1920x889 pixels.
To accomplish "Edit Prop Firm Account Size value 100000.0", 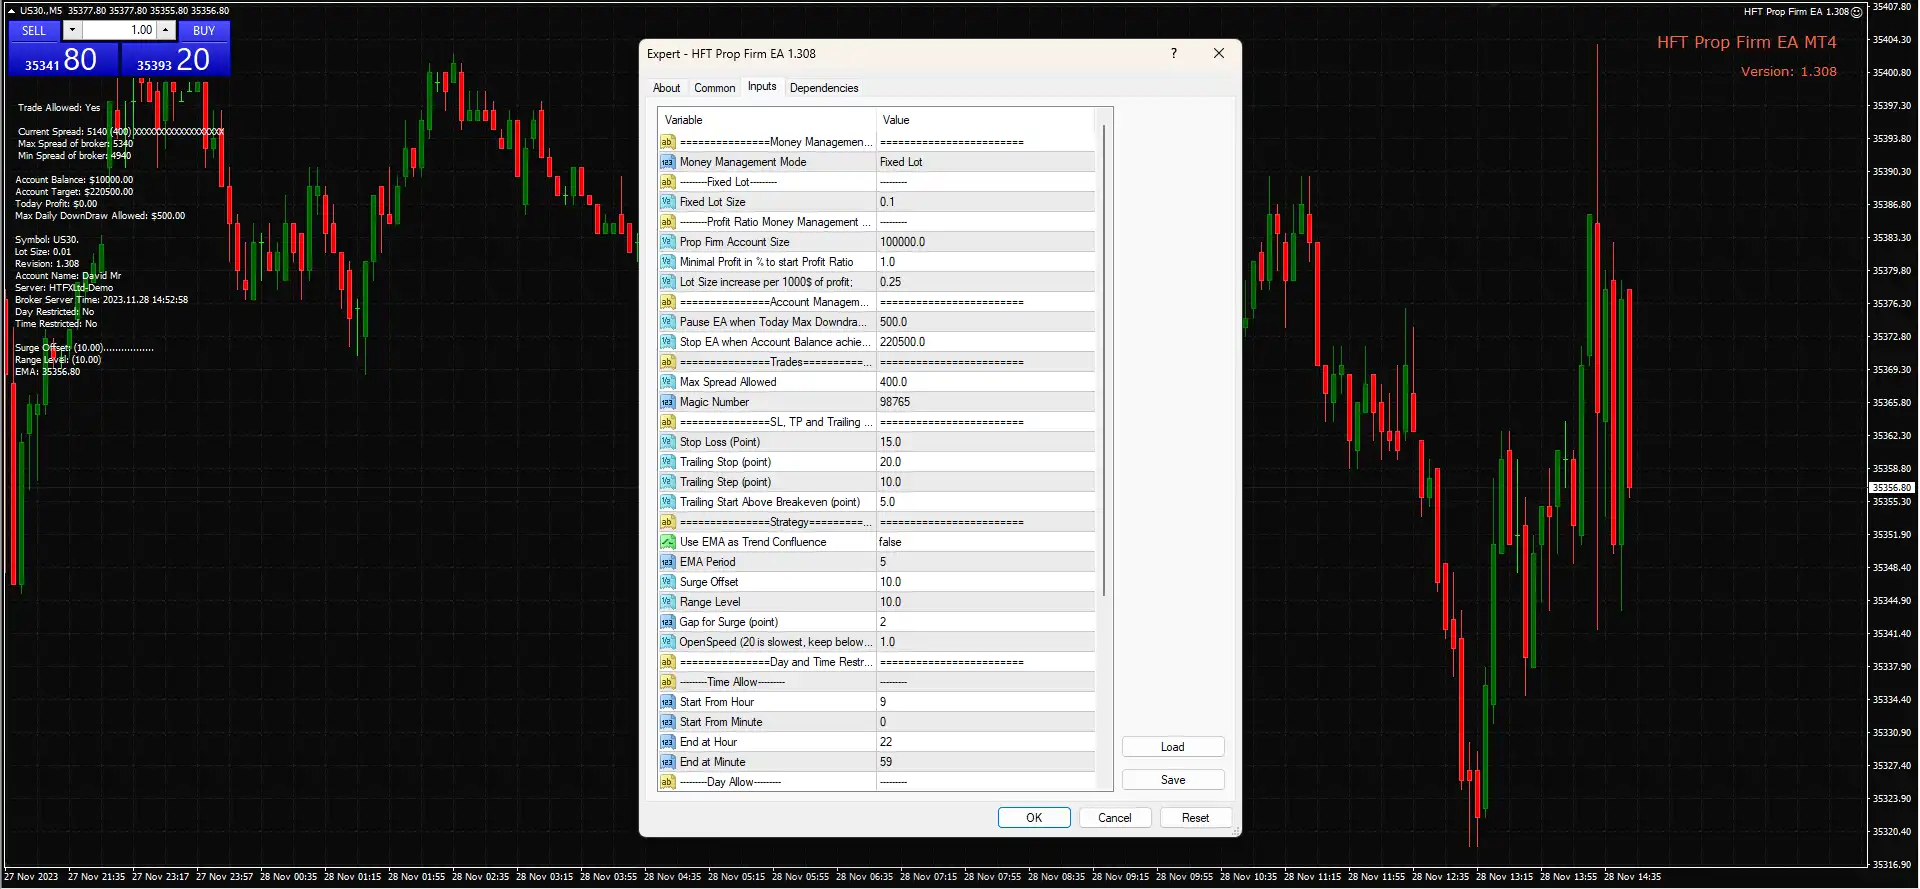I will click(x=986, y=242).
